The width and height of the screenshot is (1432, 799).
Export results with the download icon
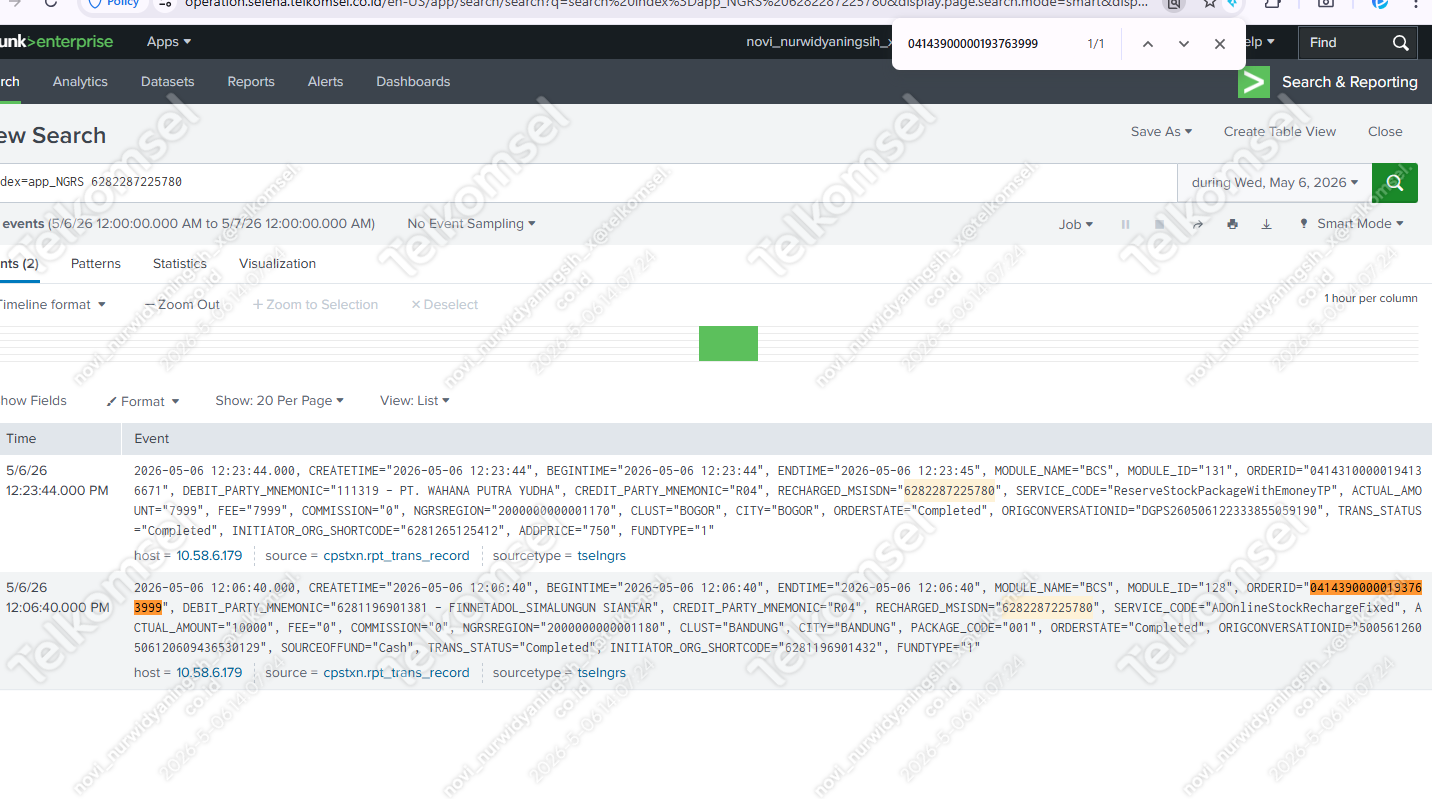click(x=1266, y=224)
